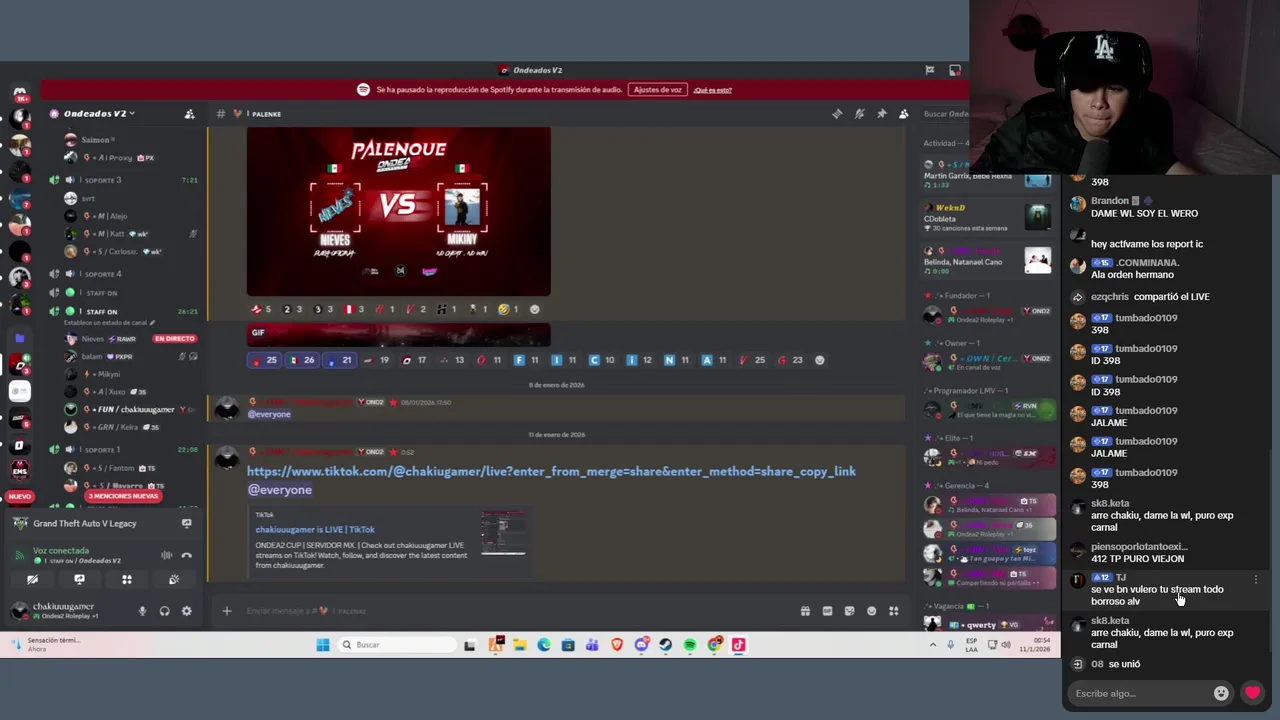Open the gift icon in message bar
Image resolution: width=1280 pixels, height=720 pixels.
pyautogui.click(x=805, y=611)
